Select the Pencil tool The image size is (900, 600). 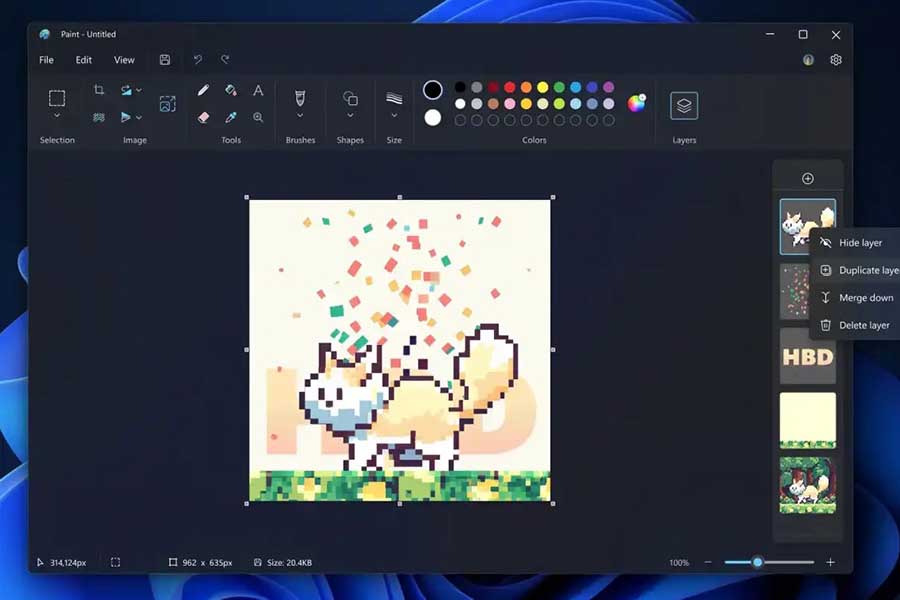click(x=203, y=90)
